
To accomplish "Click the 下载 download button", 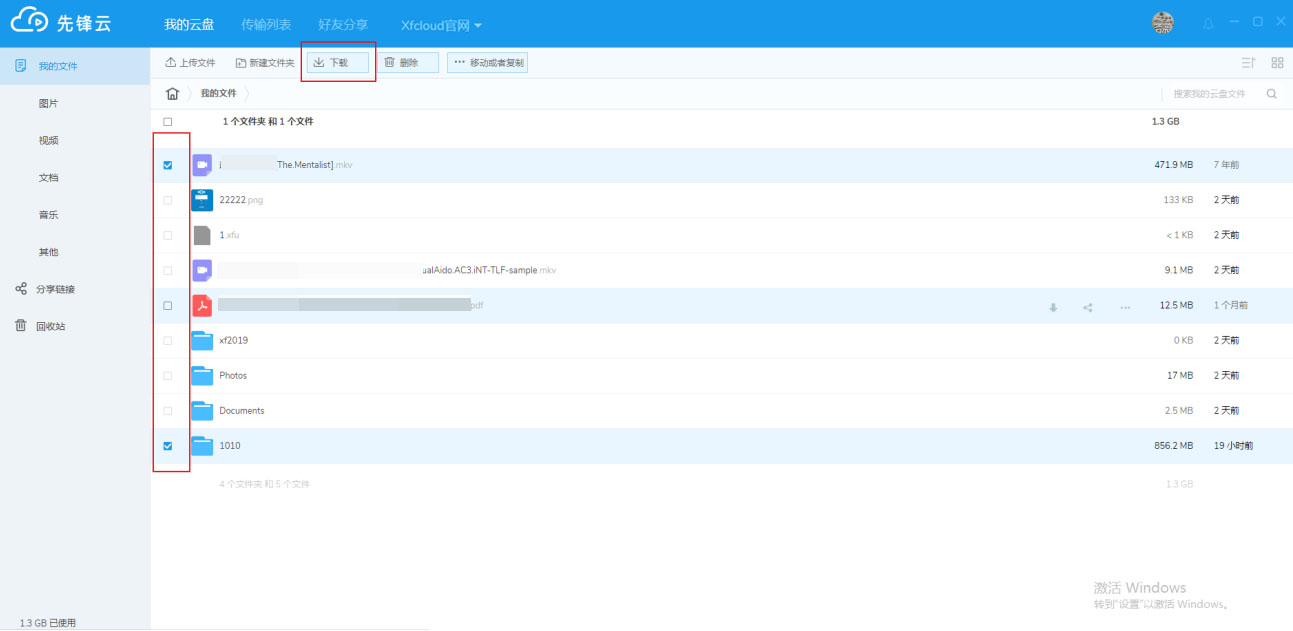I will pos(338,63).
